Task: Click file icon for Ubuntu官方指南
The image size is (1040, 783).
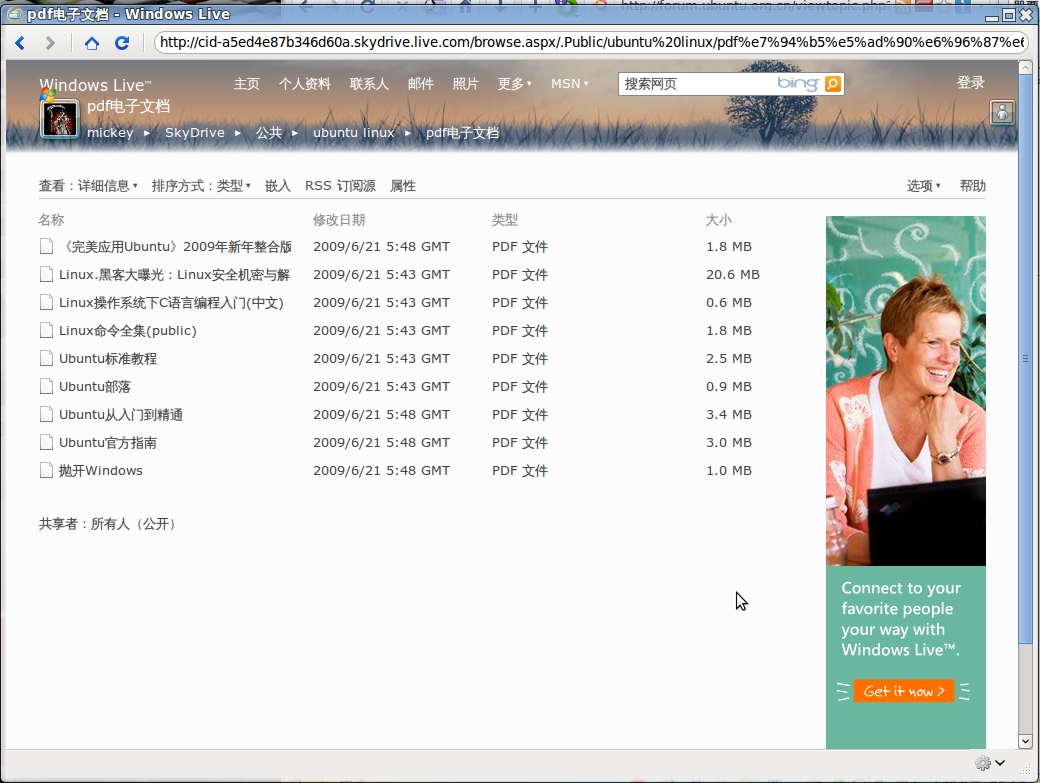Action: [46, 442]
